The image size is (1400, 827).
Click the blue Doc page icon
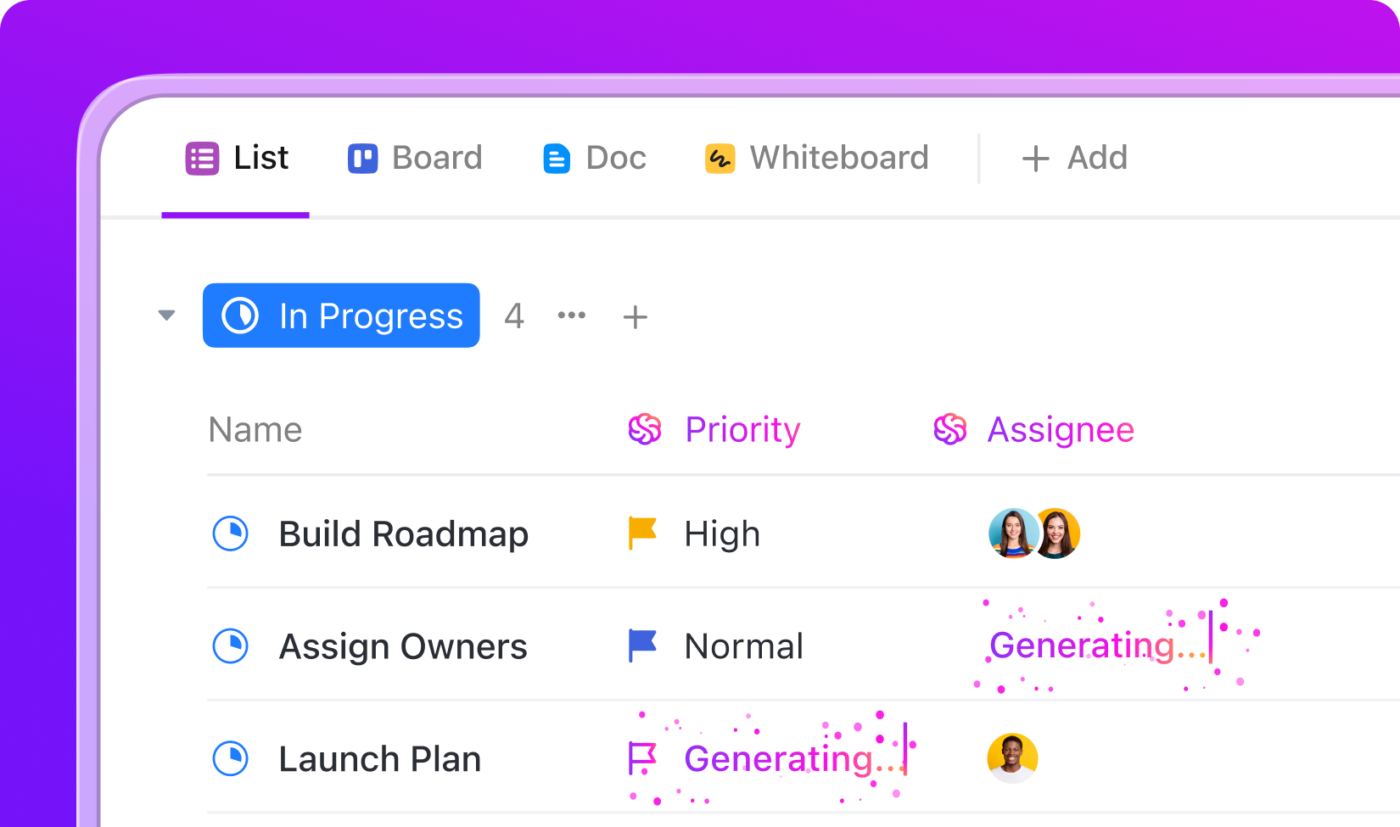556,158
